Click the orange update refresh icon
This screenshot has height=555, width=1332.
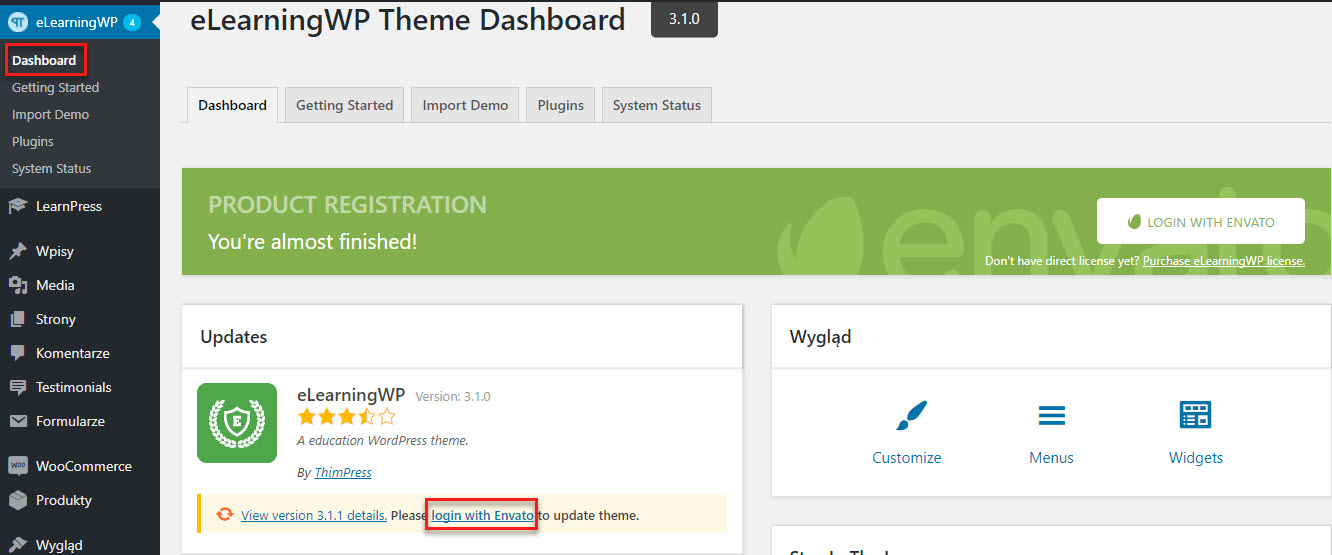[225, 515]
